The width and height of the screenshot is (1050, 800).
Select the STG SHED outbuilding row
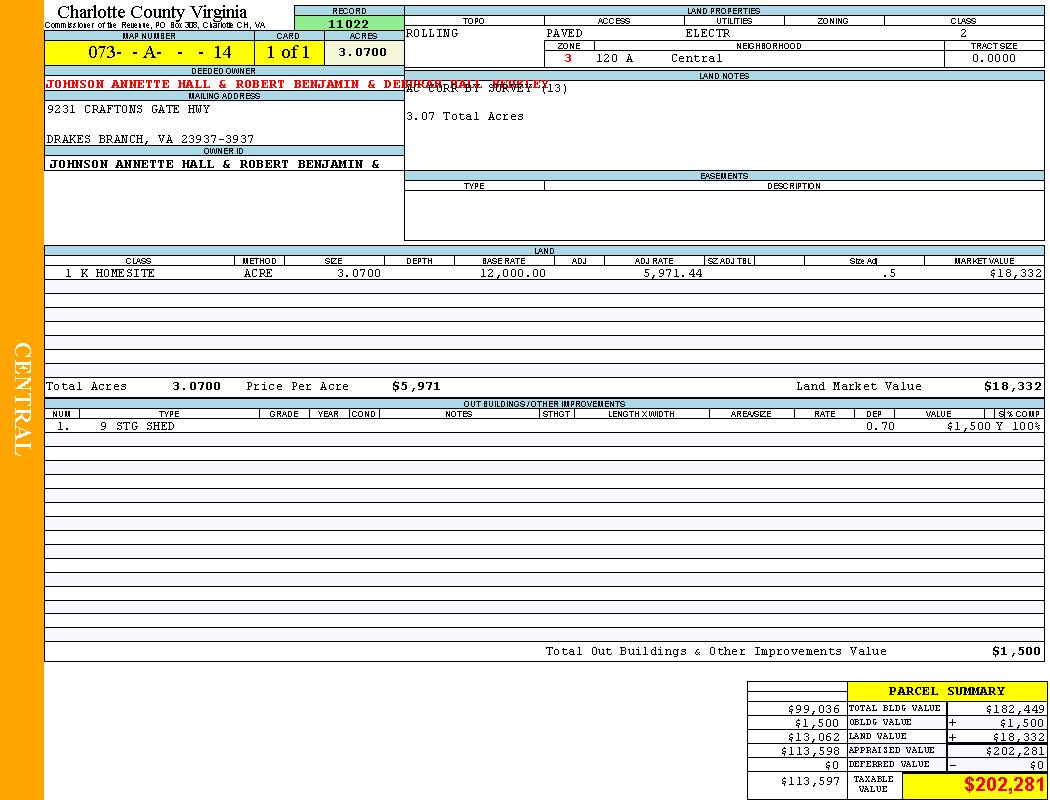click(x=137, y=426)
